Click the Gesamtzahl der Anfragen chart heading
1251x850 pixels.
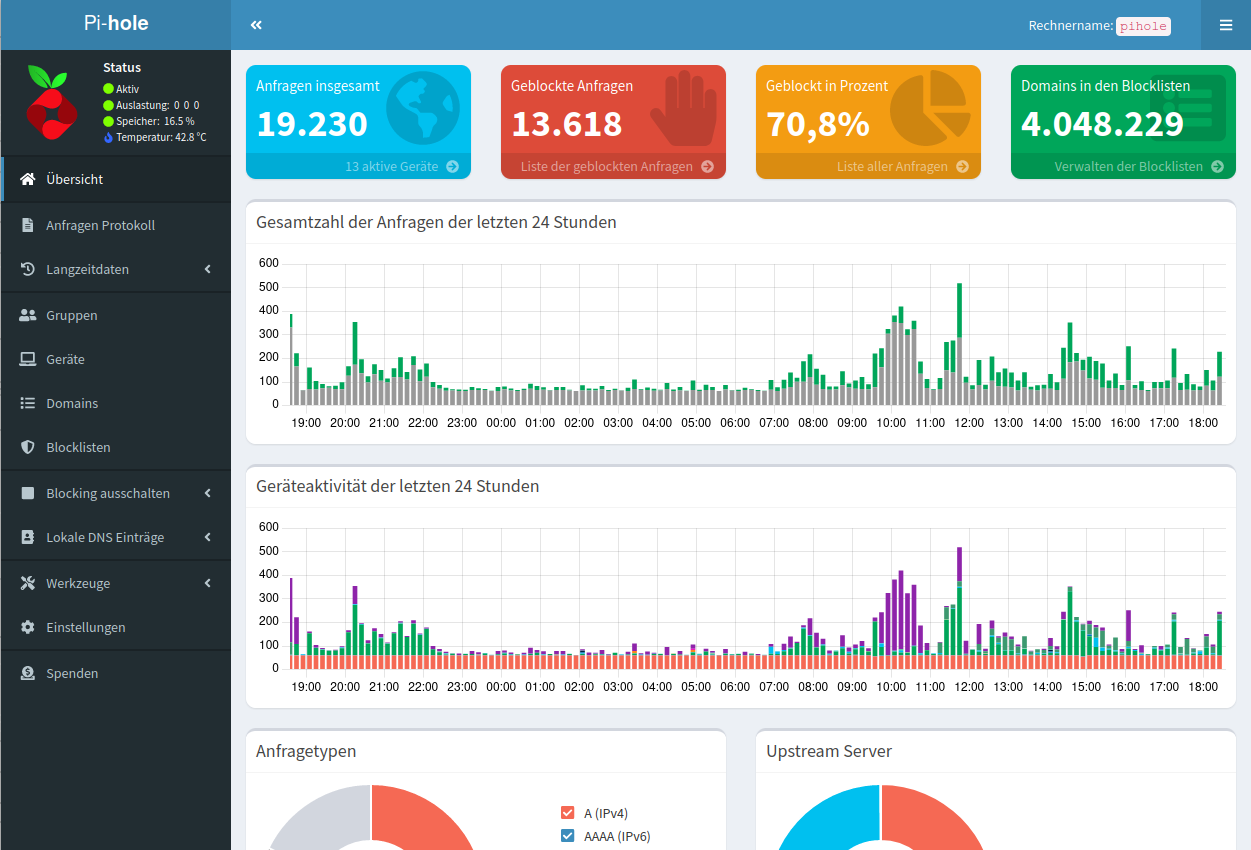point(436,222)
